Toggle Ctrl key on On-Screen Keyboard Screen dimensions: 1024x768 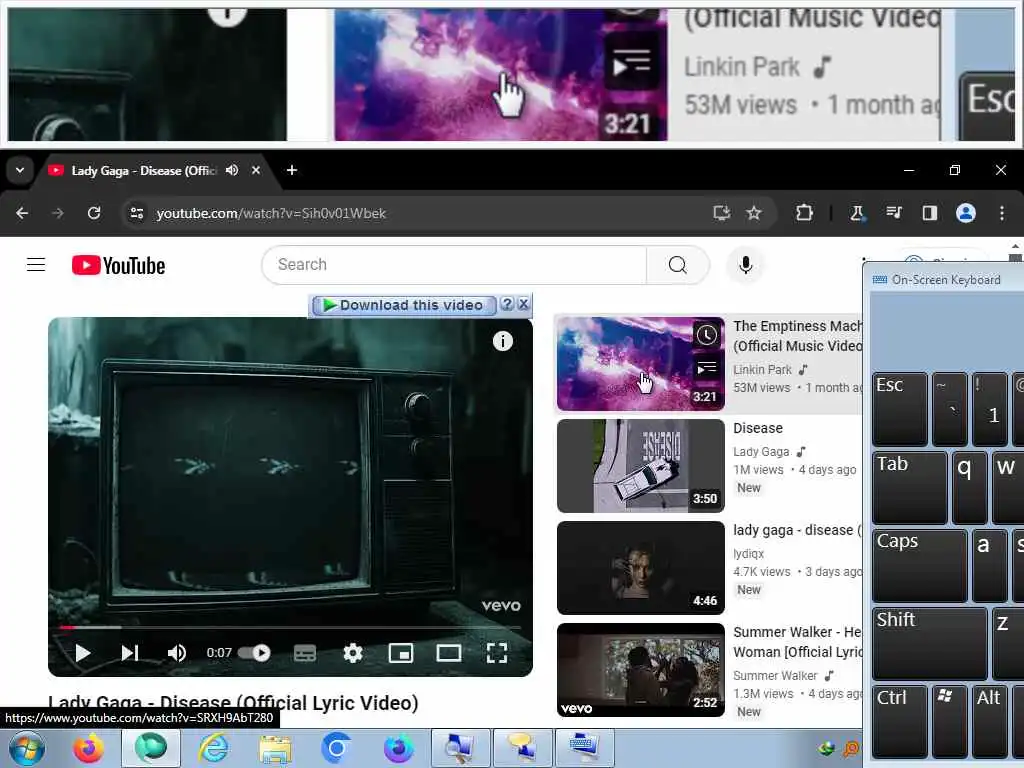coord(899,722)
